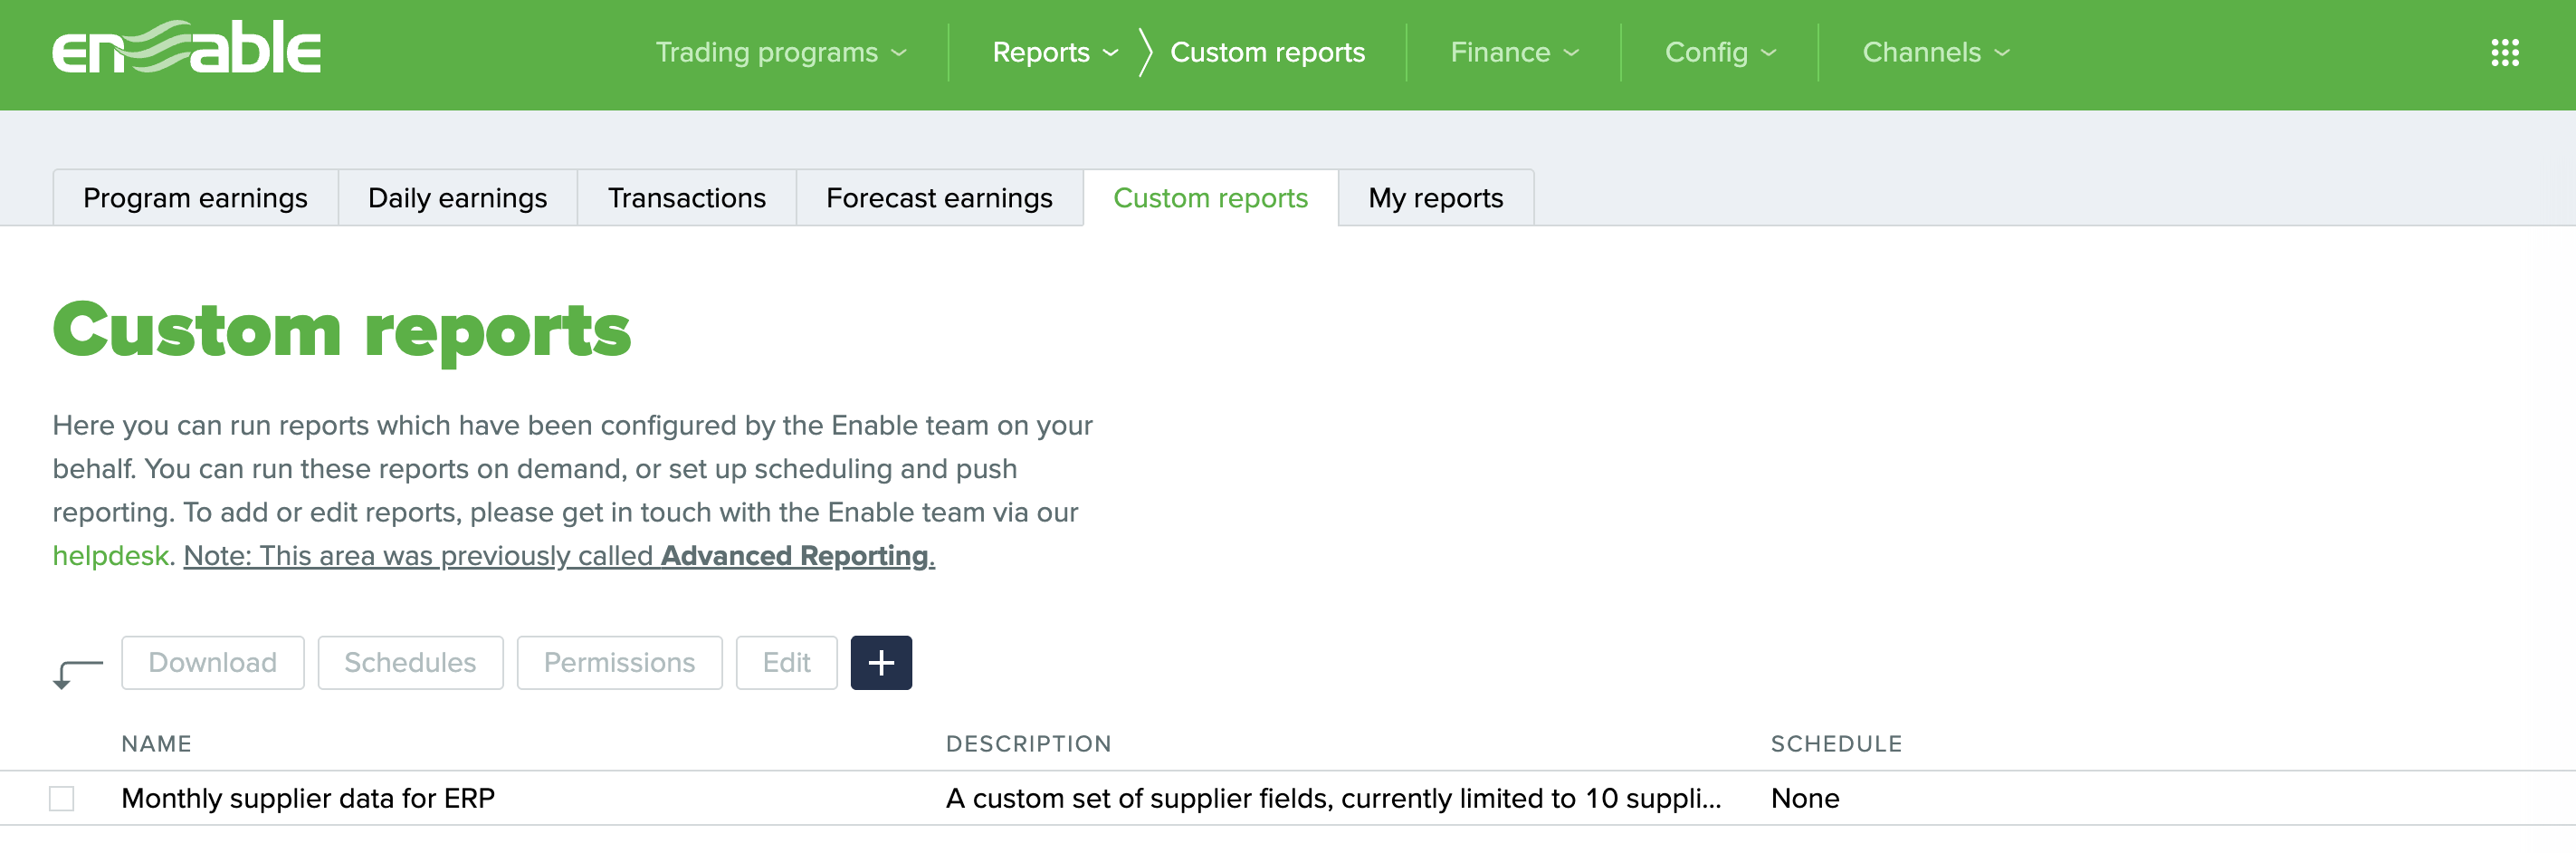
Task: Click the plus icon to add a report
Action: tap(880, 662)
